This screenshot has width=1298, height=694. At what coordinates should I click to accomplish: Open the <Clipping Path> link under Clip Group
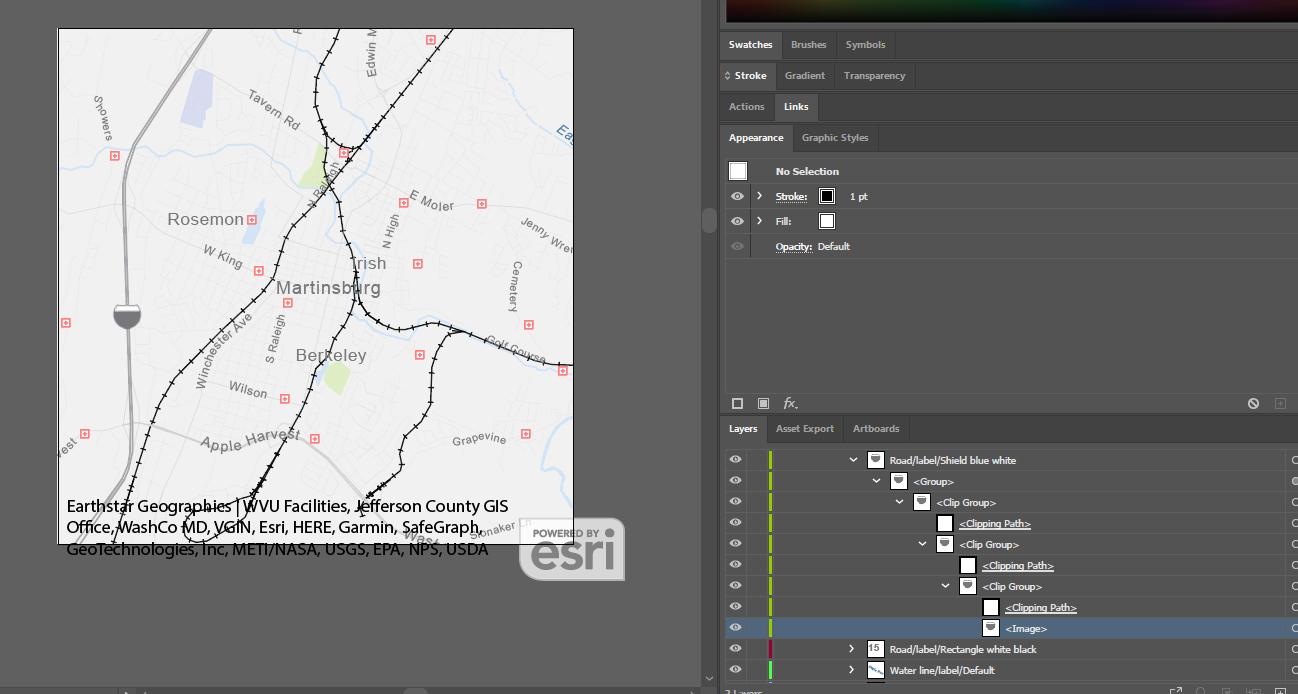tap(1017, 565)
